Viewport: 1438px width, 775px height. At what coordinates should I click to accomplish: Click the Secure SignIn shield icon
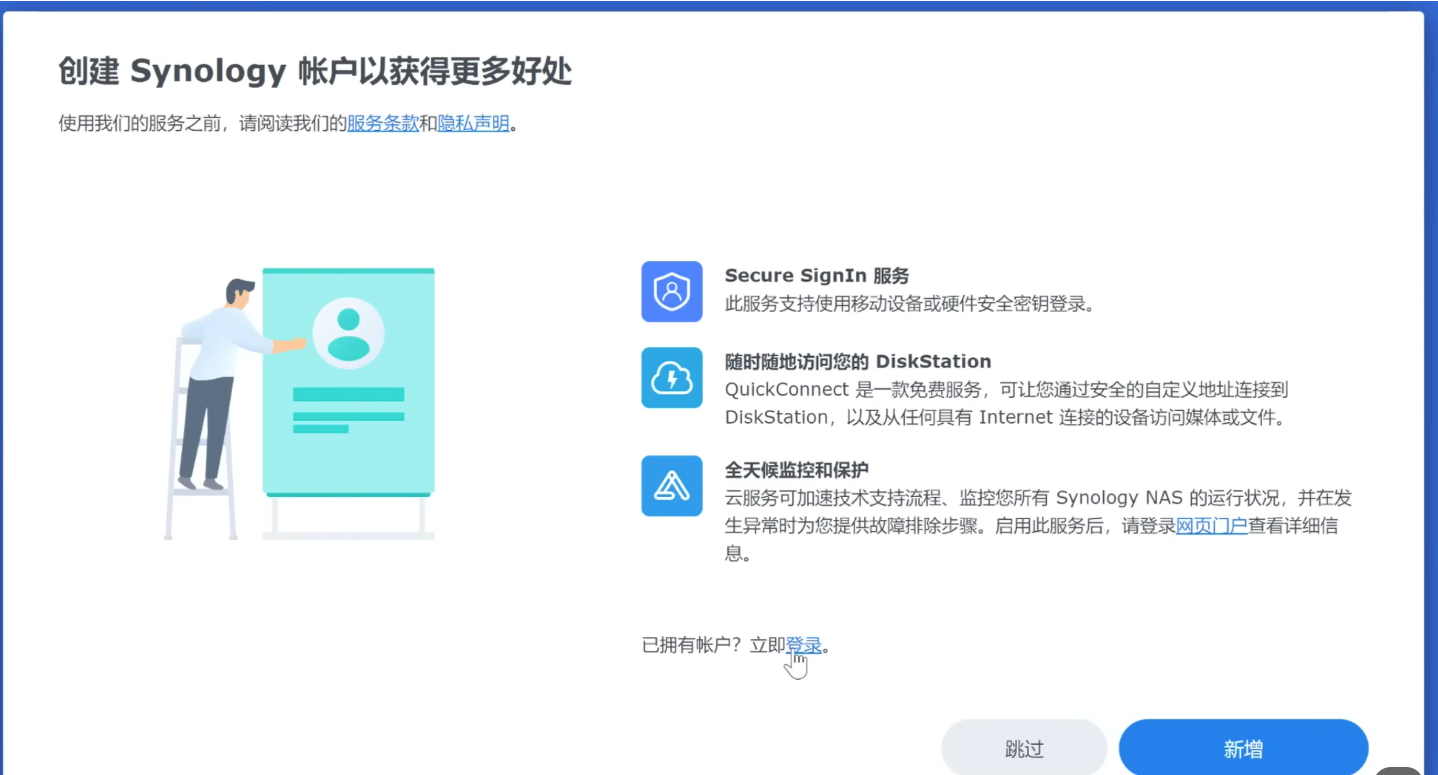point(671,292)
